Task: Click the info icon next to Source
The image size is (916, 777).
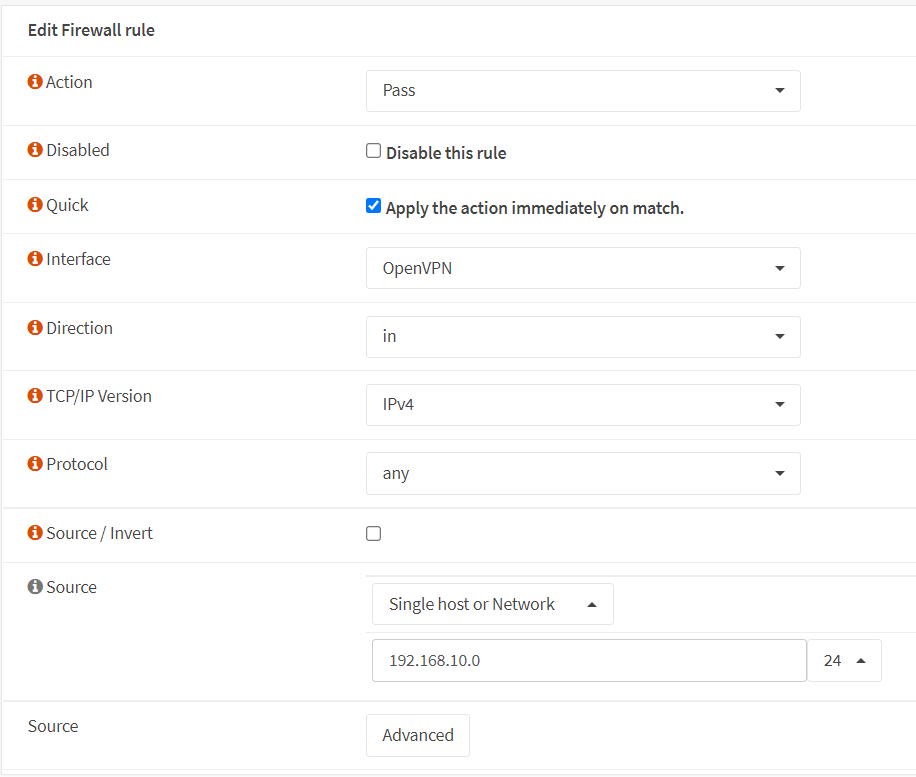Action: [36, 587]
